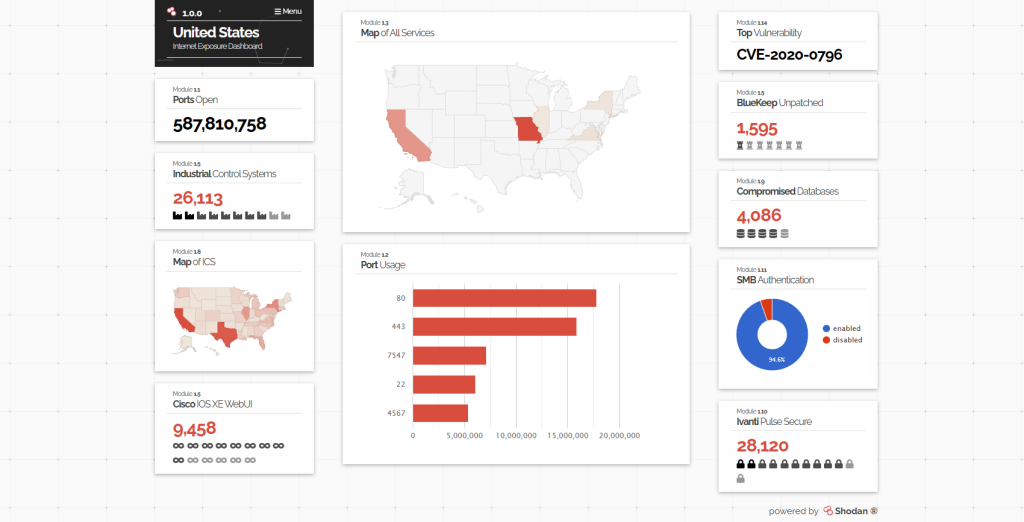The width and height of the screenshot is (1024, 522).
Task: Click Missouri on the Map of All Services
Action: pyautogui.click(x=529, y=130)
